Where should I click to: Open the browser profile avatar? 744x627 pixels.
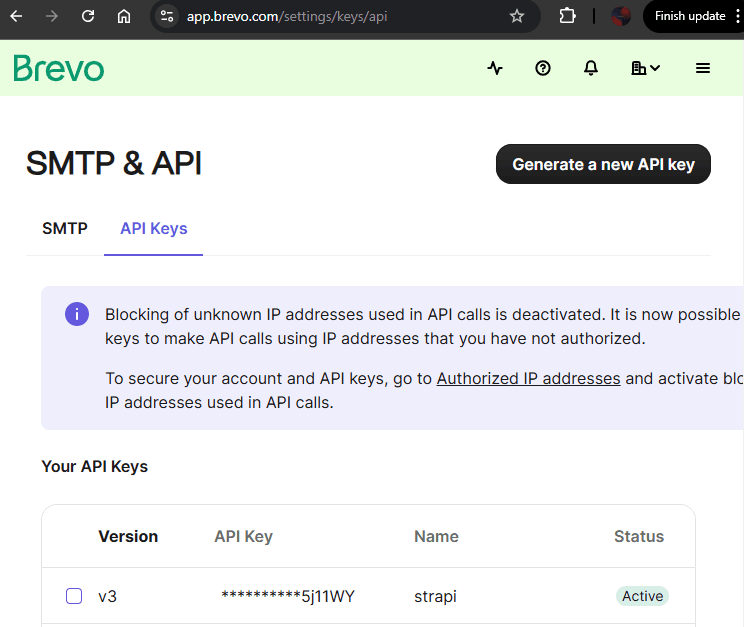point(621,16)
